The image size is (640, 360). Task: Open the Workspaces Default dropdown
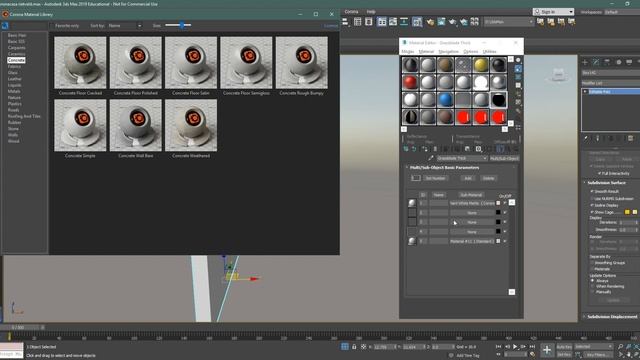pyautogui.click(x=622, y=12)
